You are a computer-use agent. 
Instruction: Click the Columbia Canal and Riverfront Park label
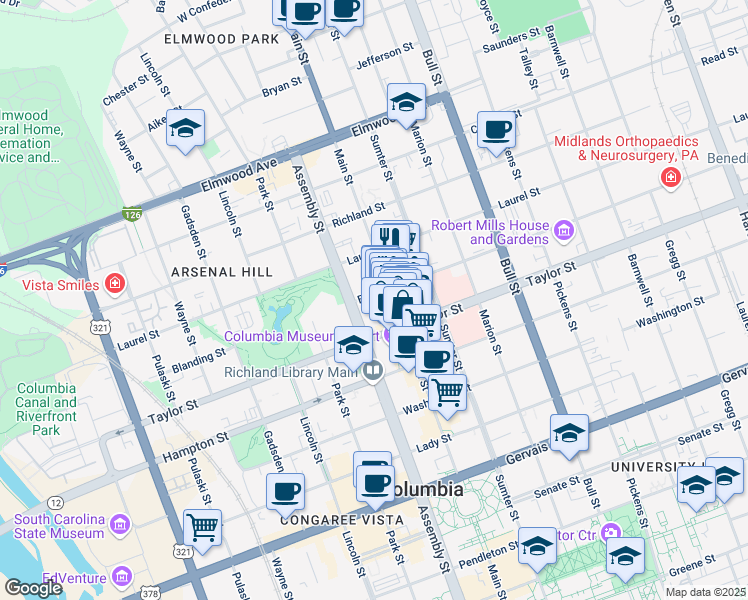coord(46,409)
